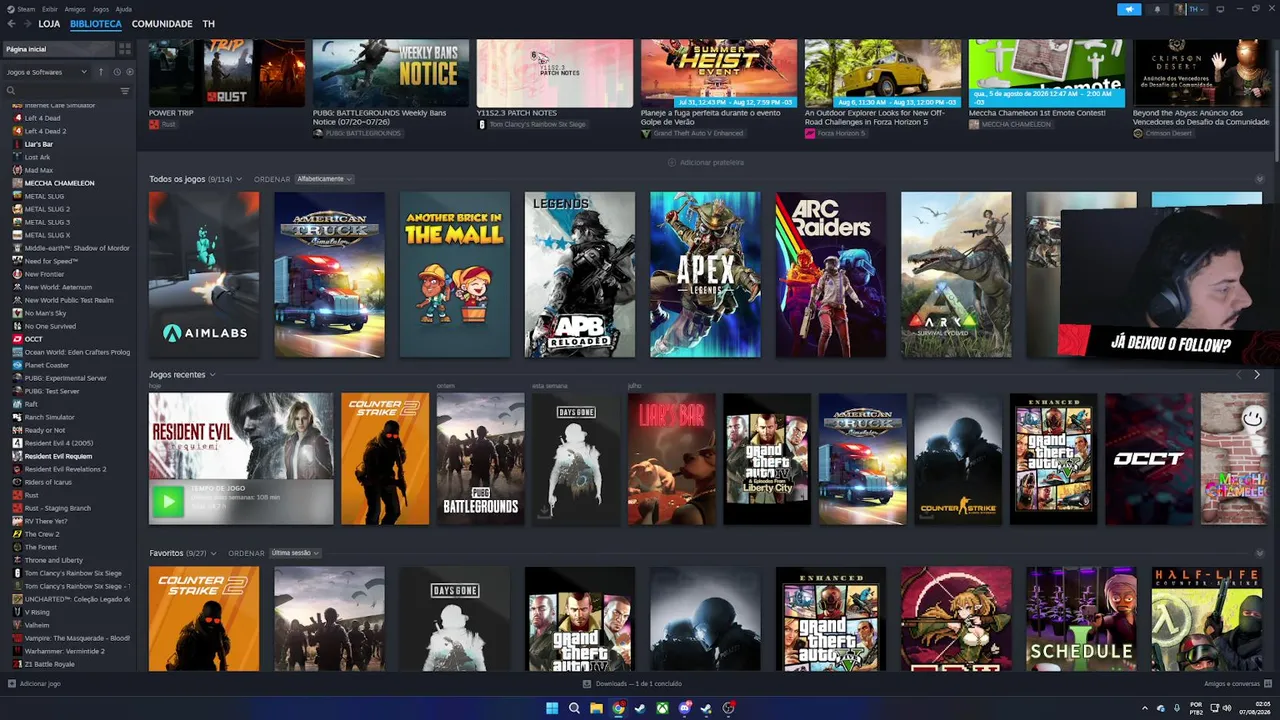This screenshot has height=720, width=1280.
Task: Open Another Brick in the Mall cover
Action: tap(455, 275)
